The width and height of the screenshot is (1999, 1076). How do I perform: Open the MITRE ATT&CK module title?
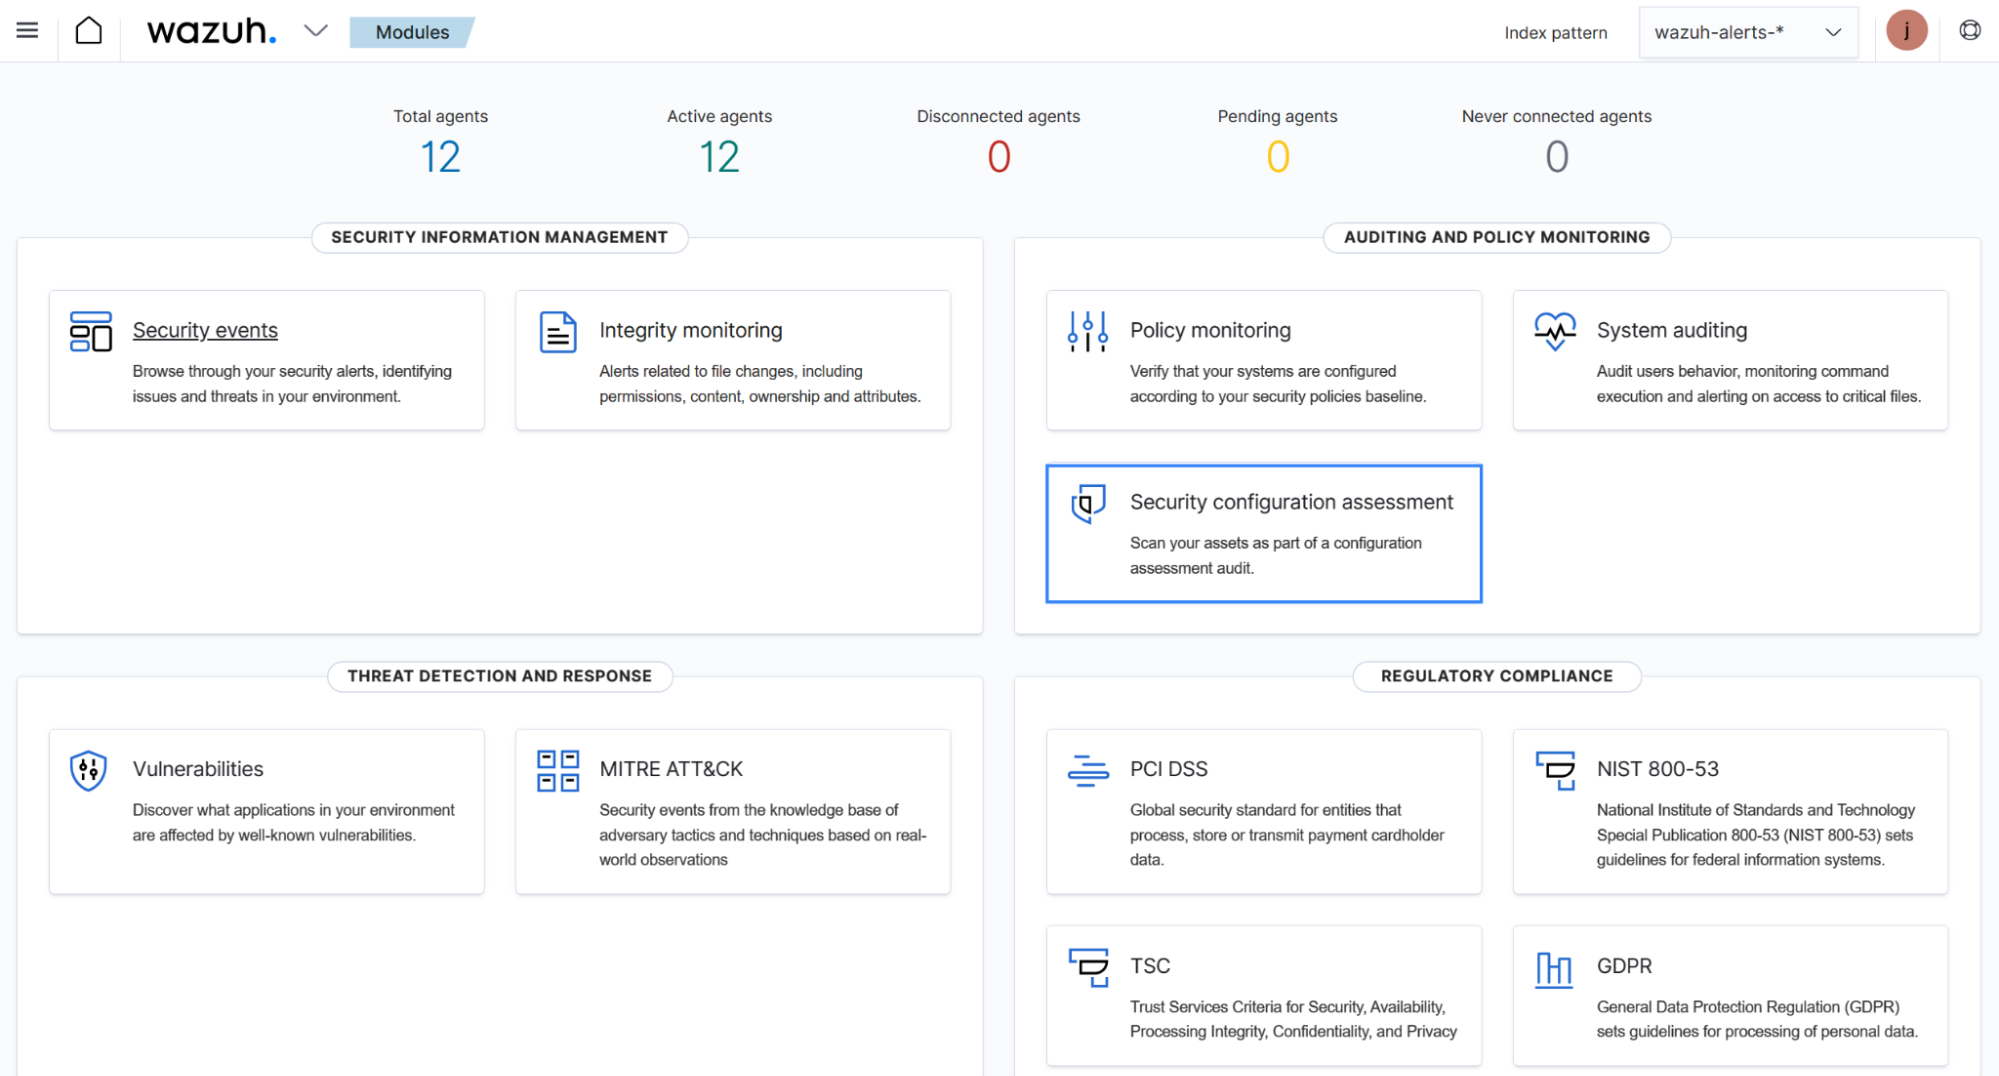click(x=671, y=769)
